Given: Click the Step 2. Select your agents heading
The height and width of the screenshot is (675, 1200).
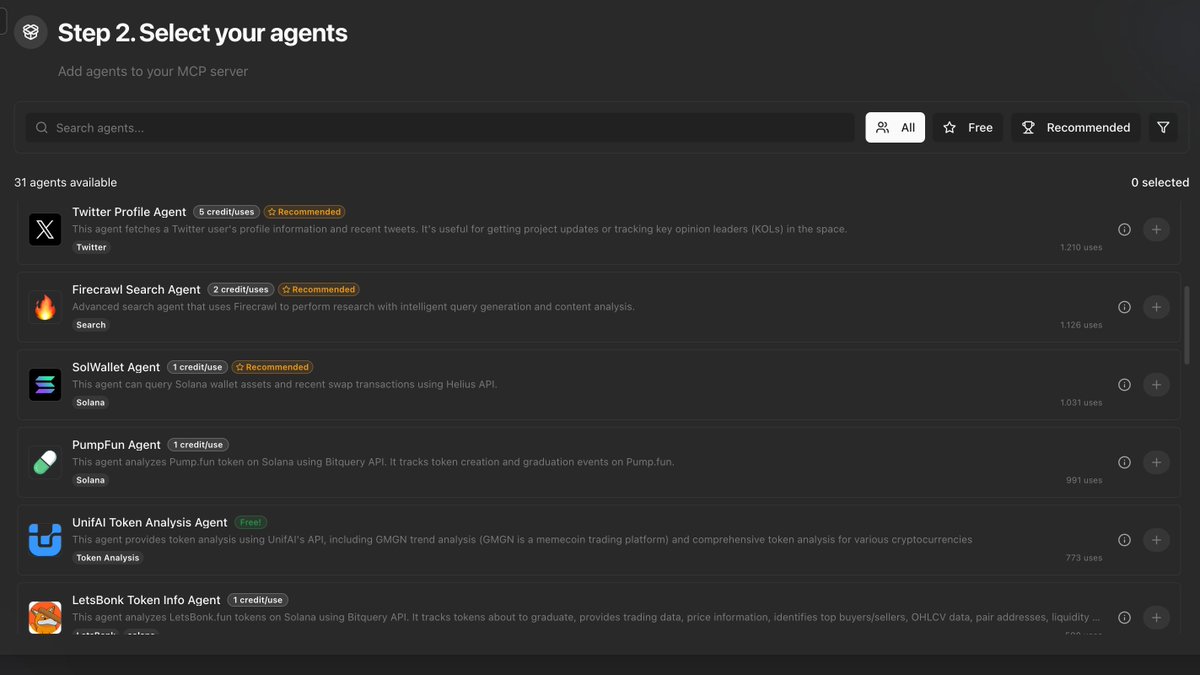Looking at the screenshot, I should [x=203, y=33].
